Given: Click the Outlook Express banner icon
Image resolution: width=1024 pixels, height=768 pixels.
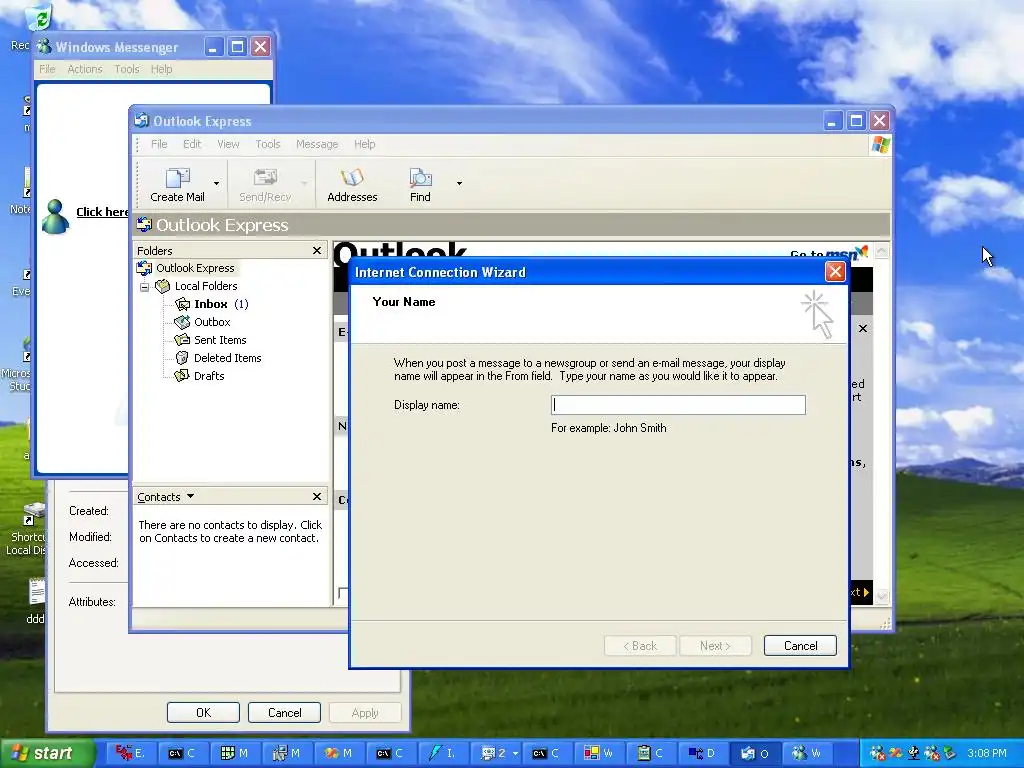Looking at the screenshot, I should (x=144, y=225).
